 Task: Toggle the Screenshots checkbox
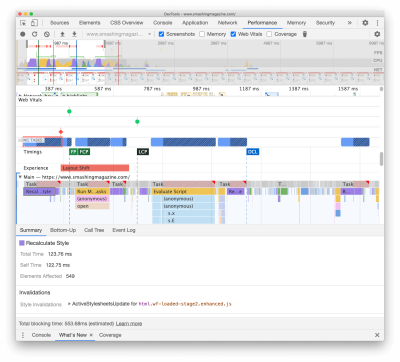[161, 34]
